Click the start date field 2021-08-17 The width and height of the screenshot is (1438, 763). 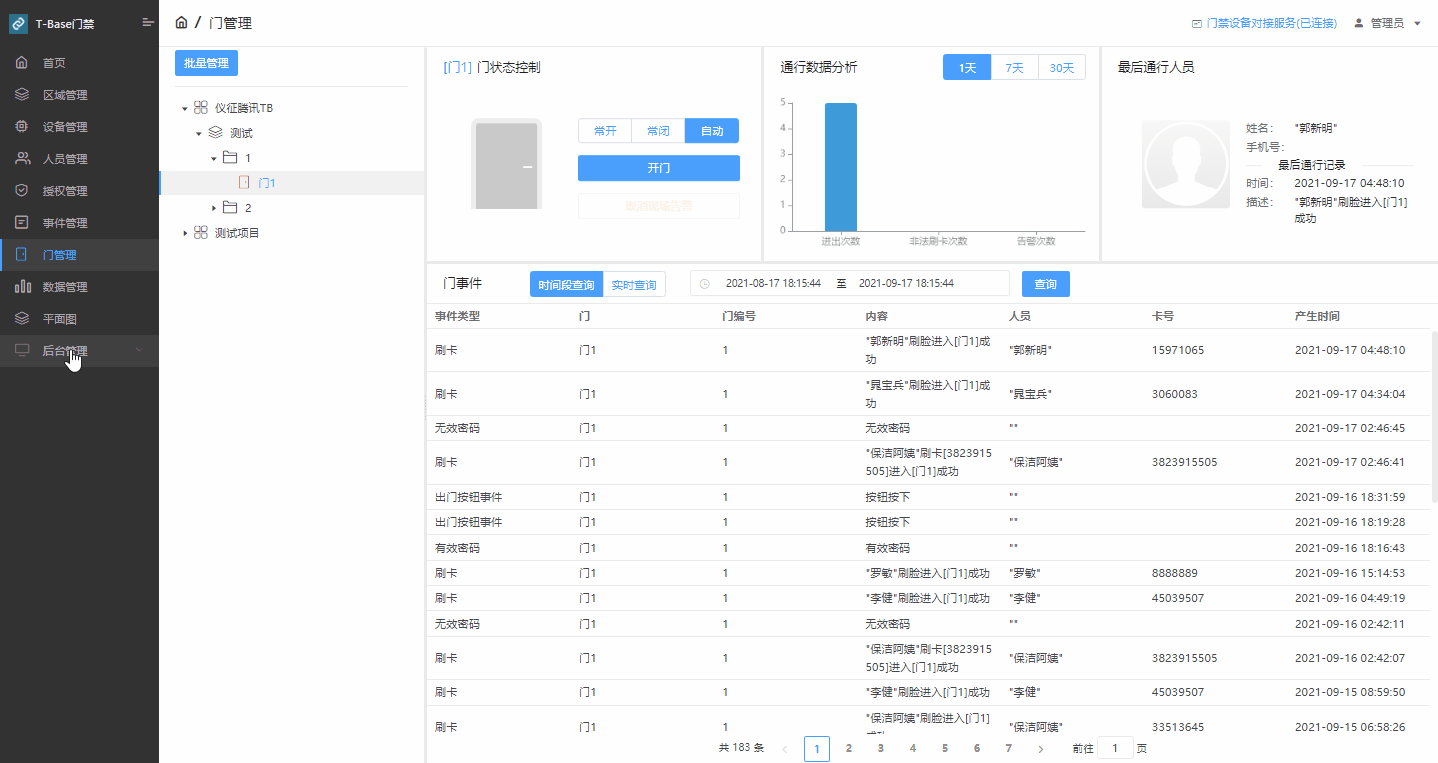(x=773, y=284)
